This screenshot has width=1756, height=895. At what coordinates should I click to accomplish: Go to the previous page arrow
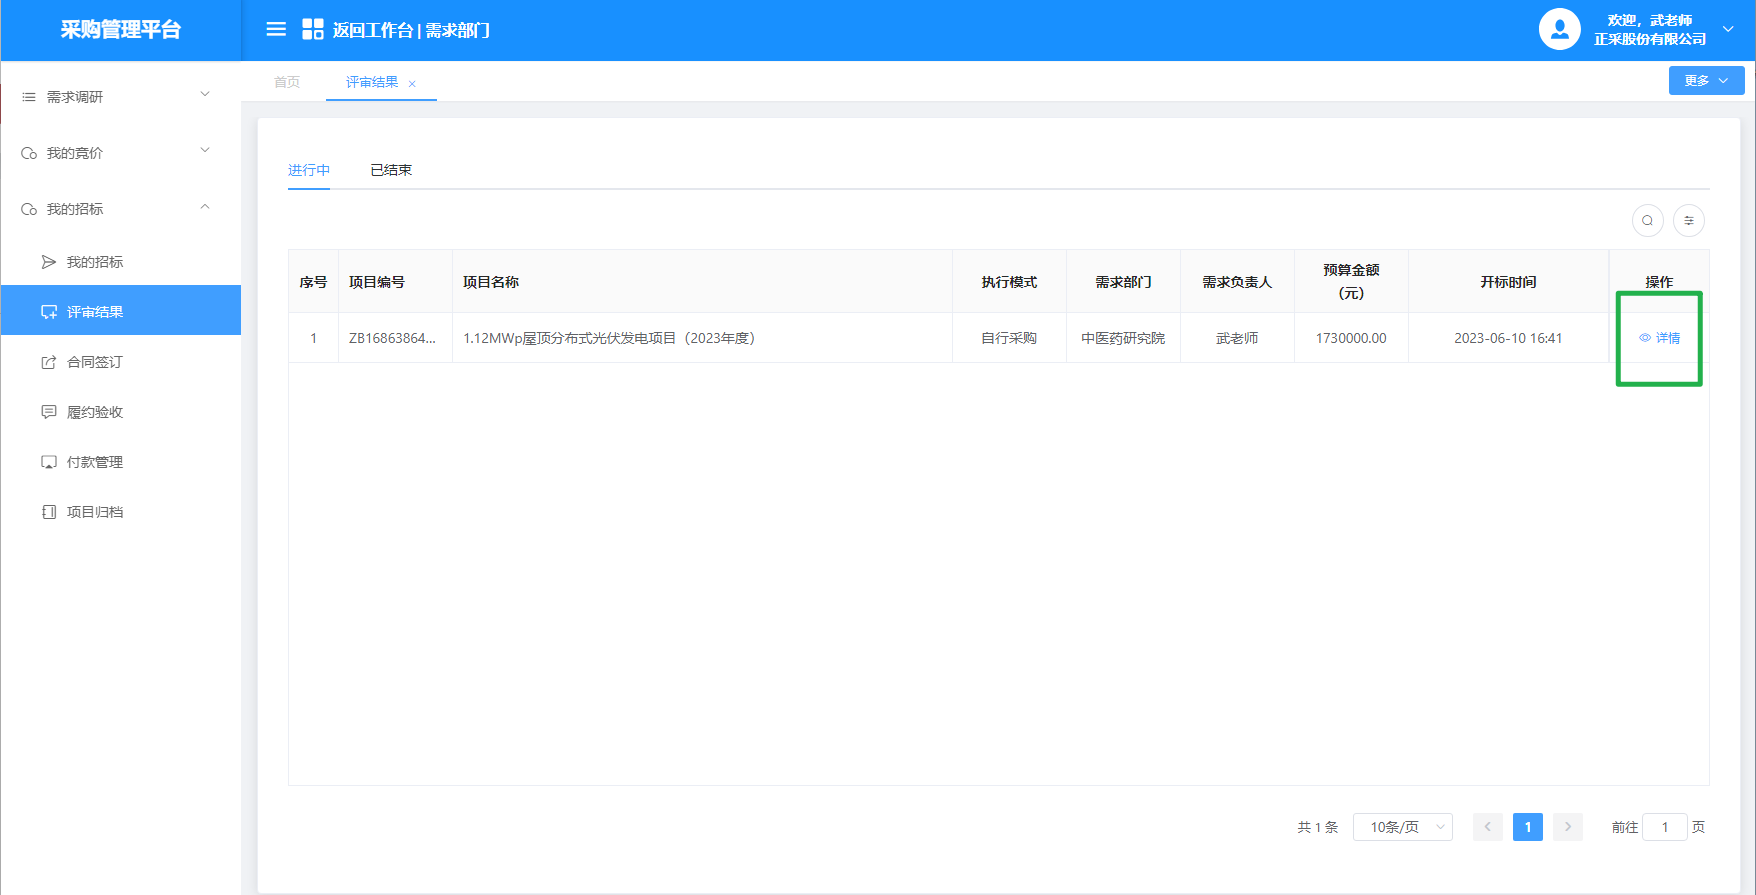click(1487, 827)
